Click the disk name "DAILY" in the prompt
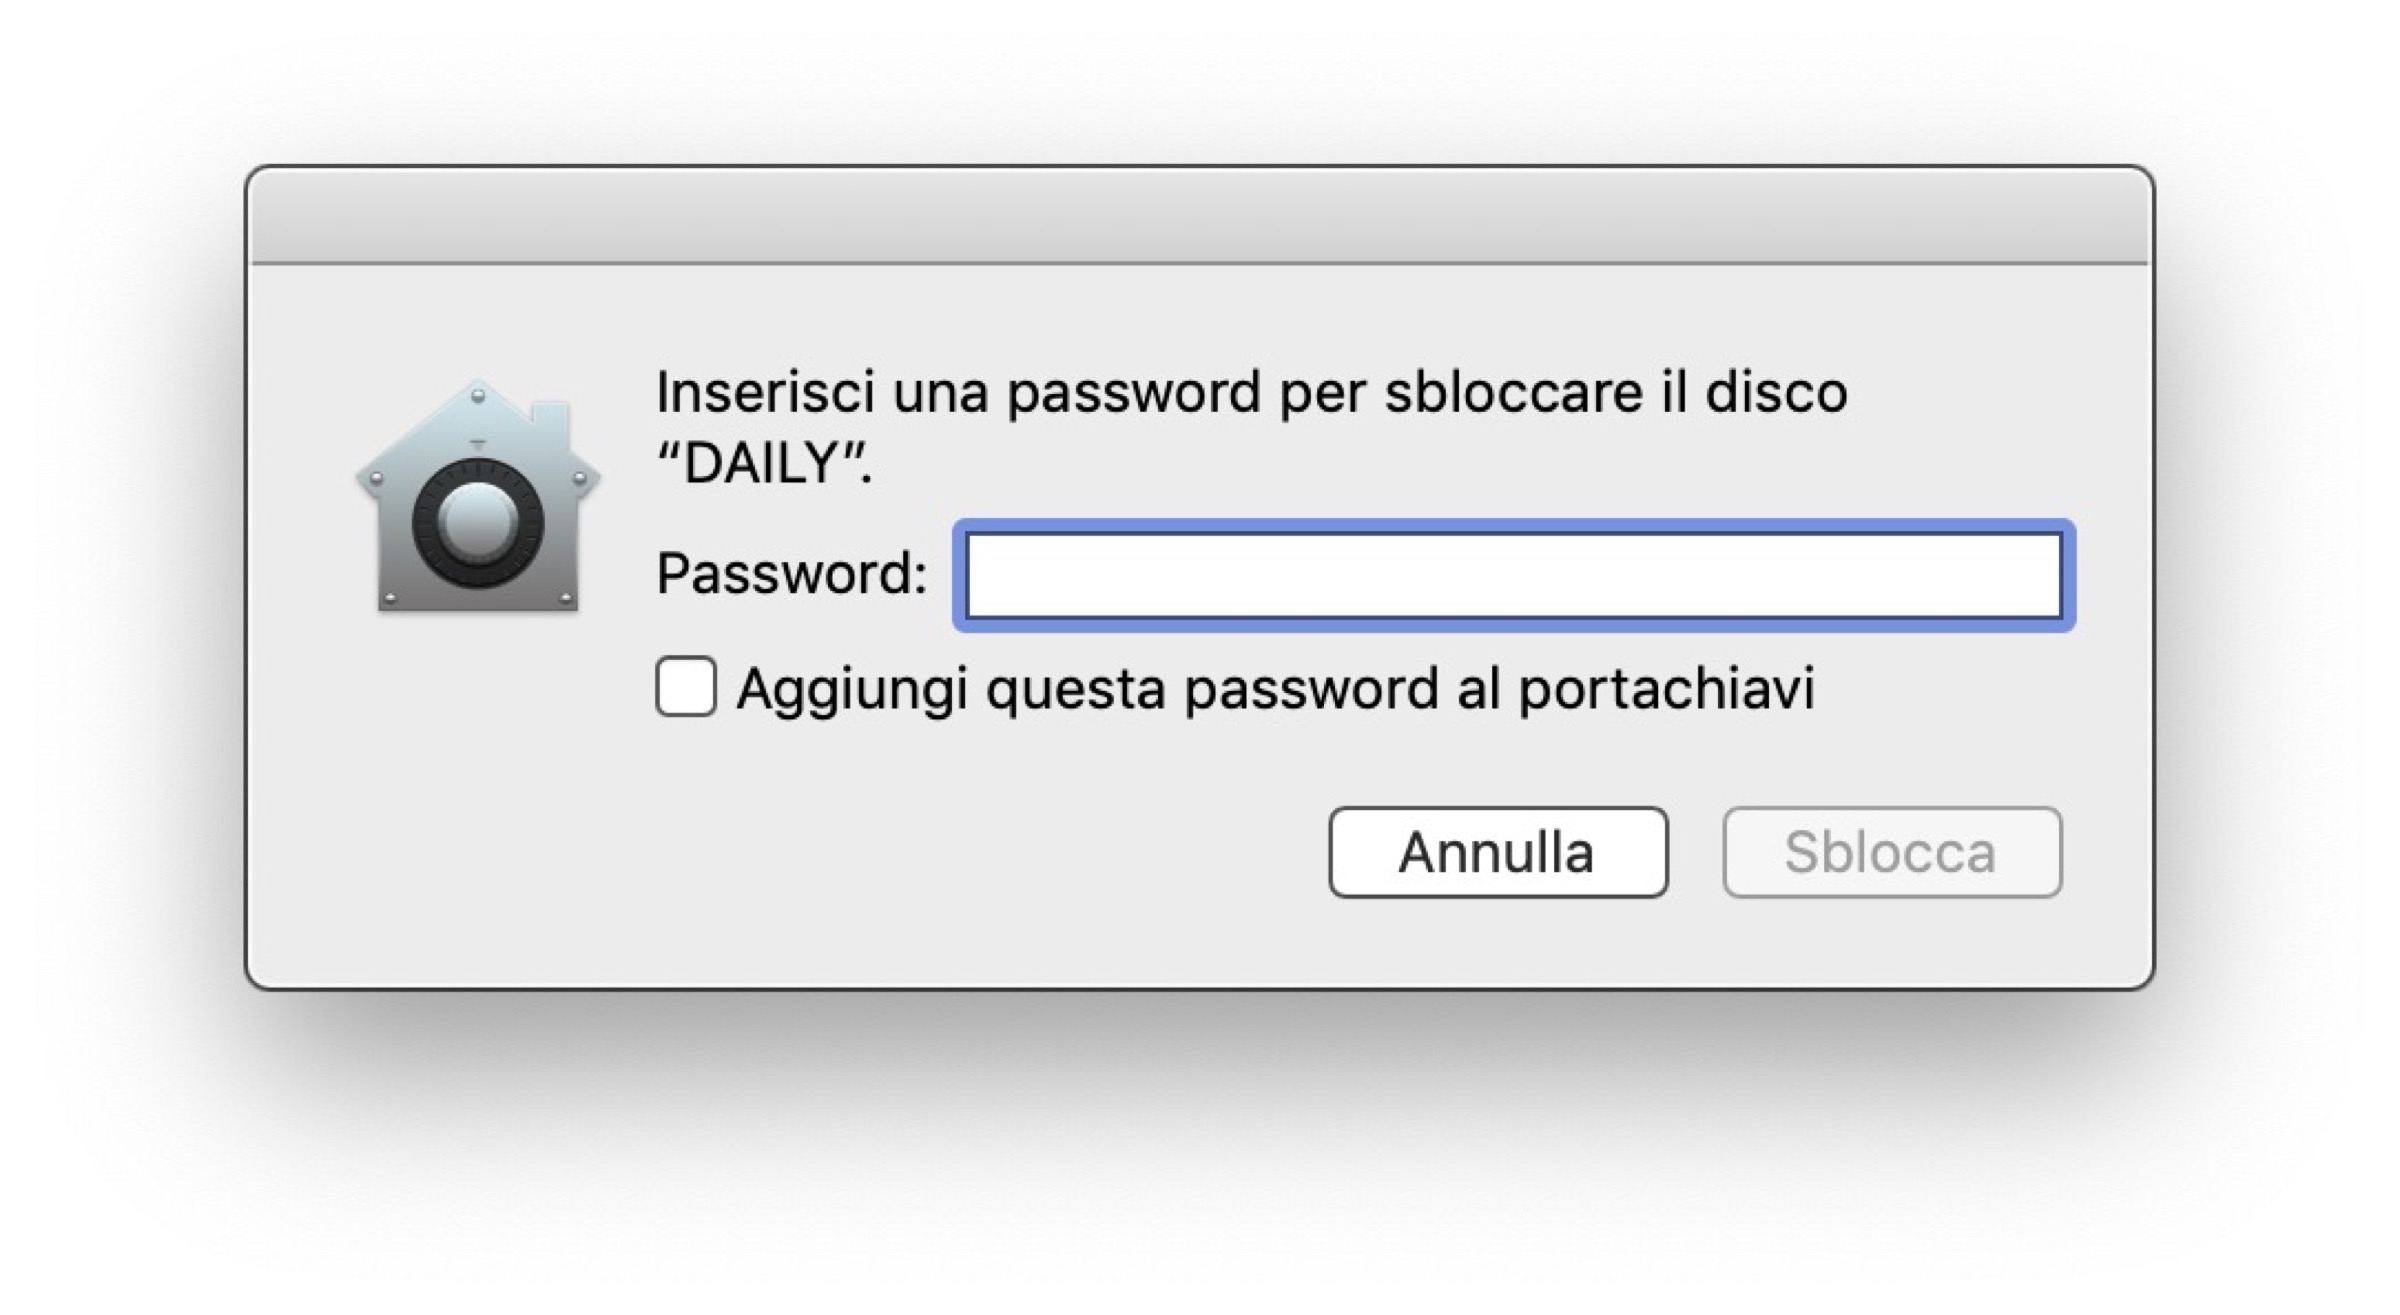 [x=763, y=464]
